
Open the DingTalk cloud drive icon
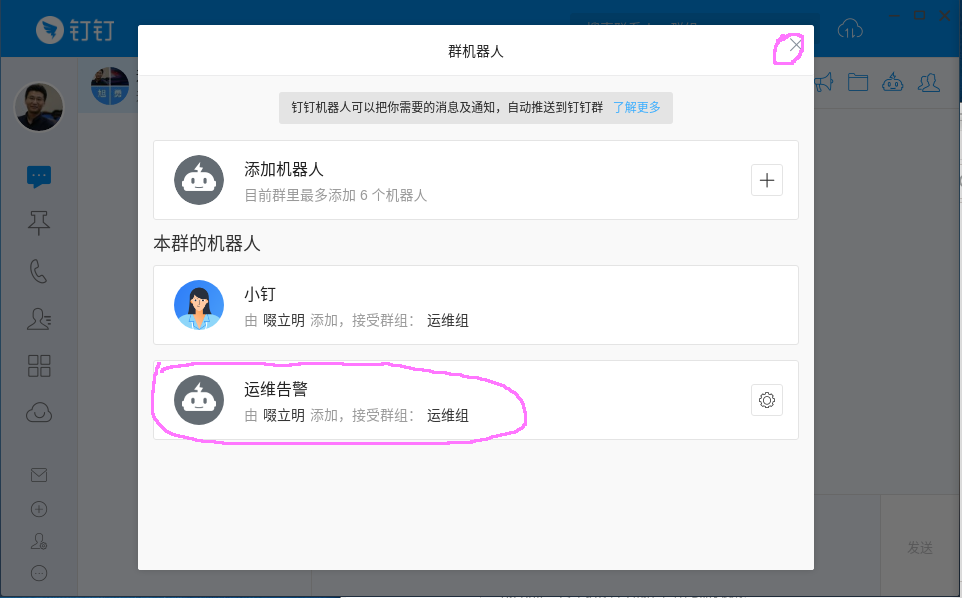pyautogui.click(x=39, y=412)
